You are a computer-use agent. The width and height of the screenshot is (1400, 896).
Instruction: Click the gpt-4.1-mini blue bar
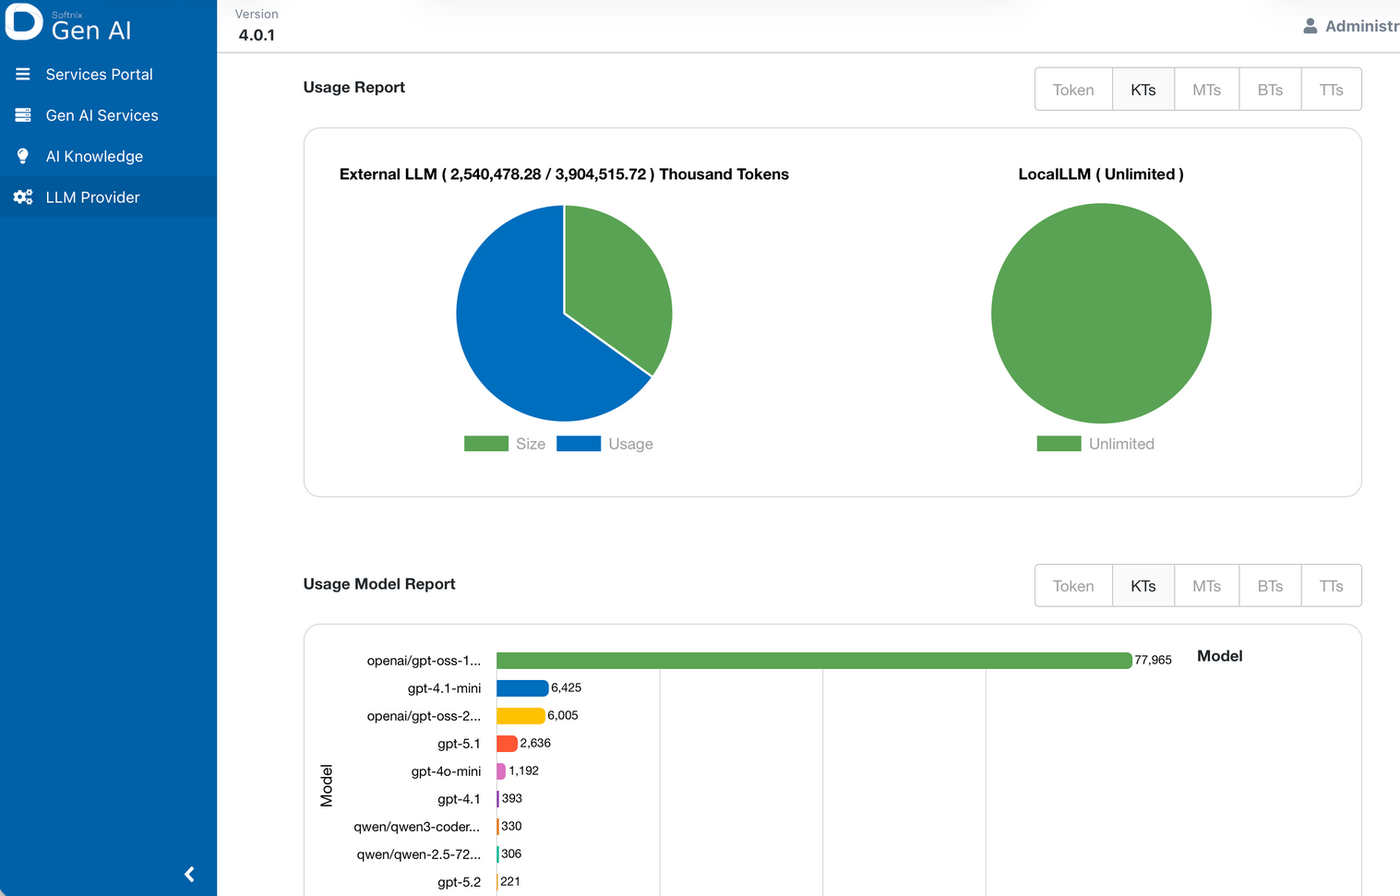pos(522,688)
